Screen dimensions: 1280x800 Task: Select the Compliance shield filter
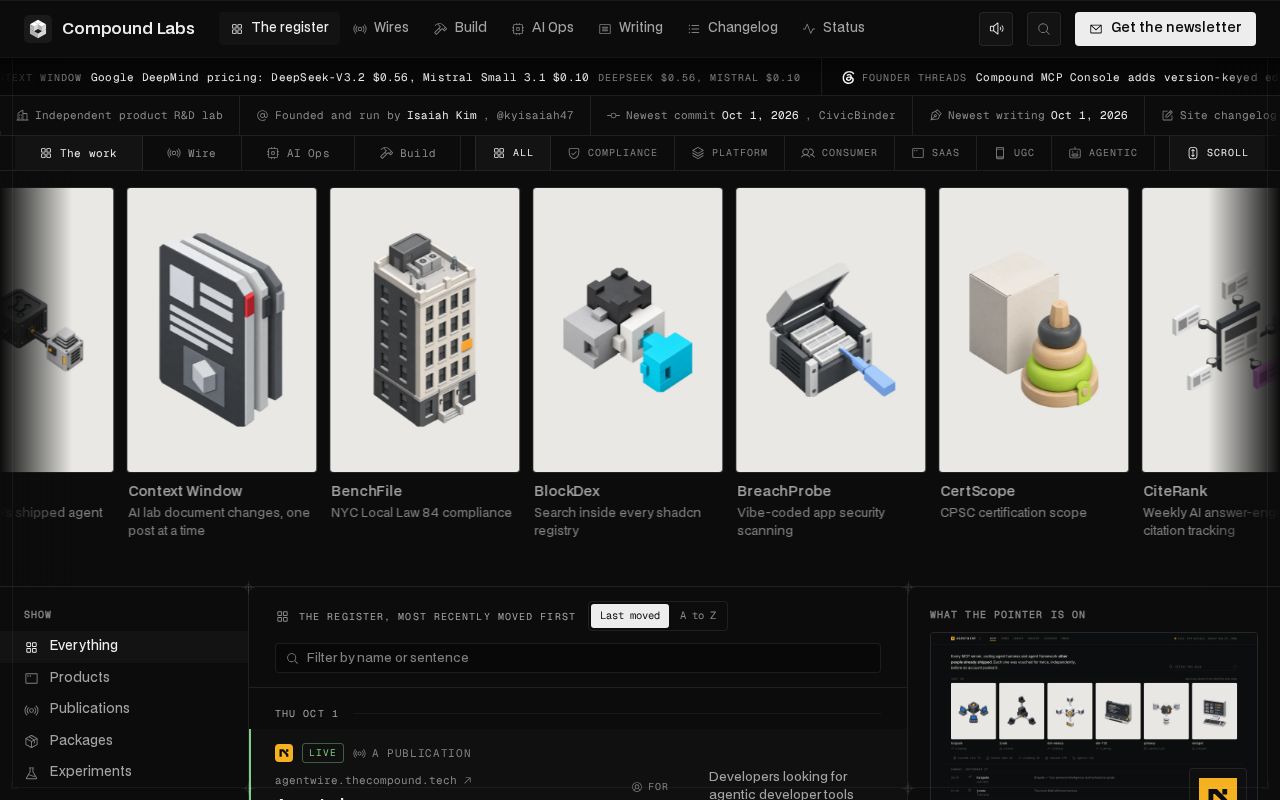pos(613,153)
